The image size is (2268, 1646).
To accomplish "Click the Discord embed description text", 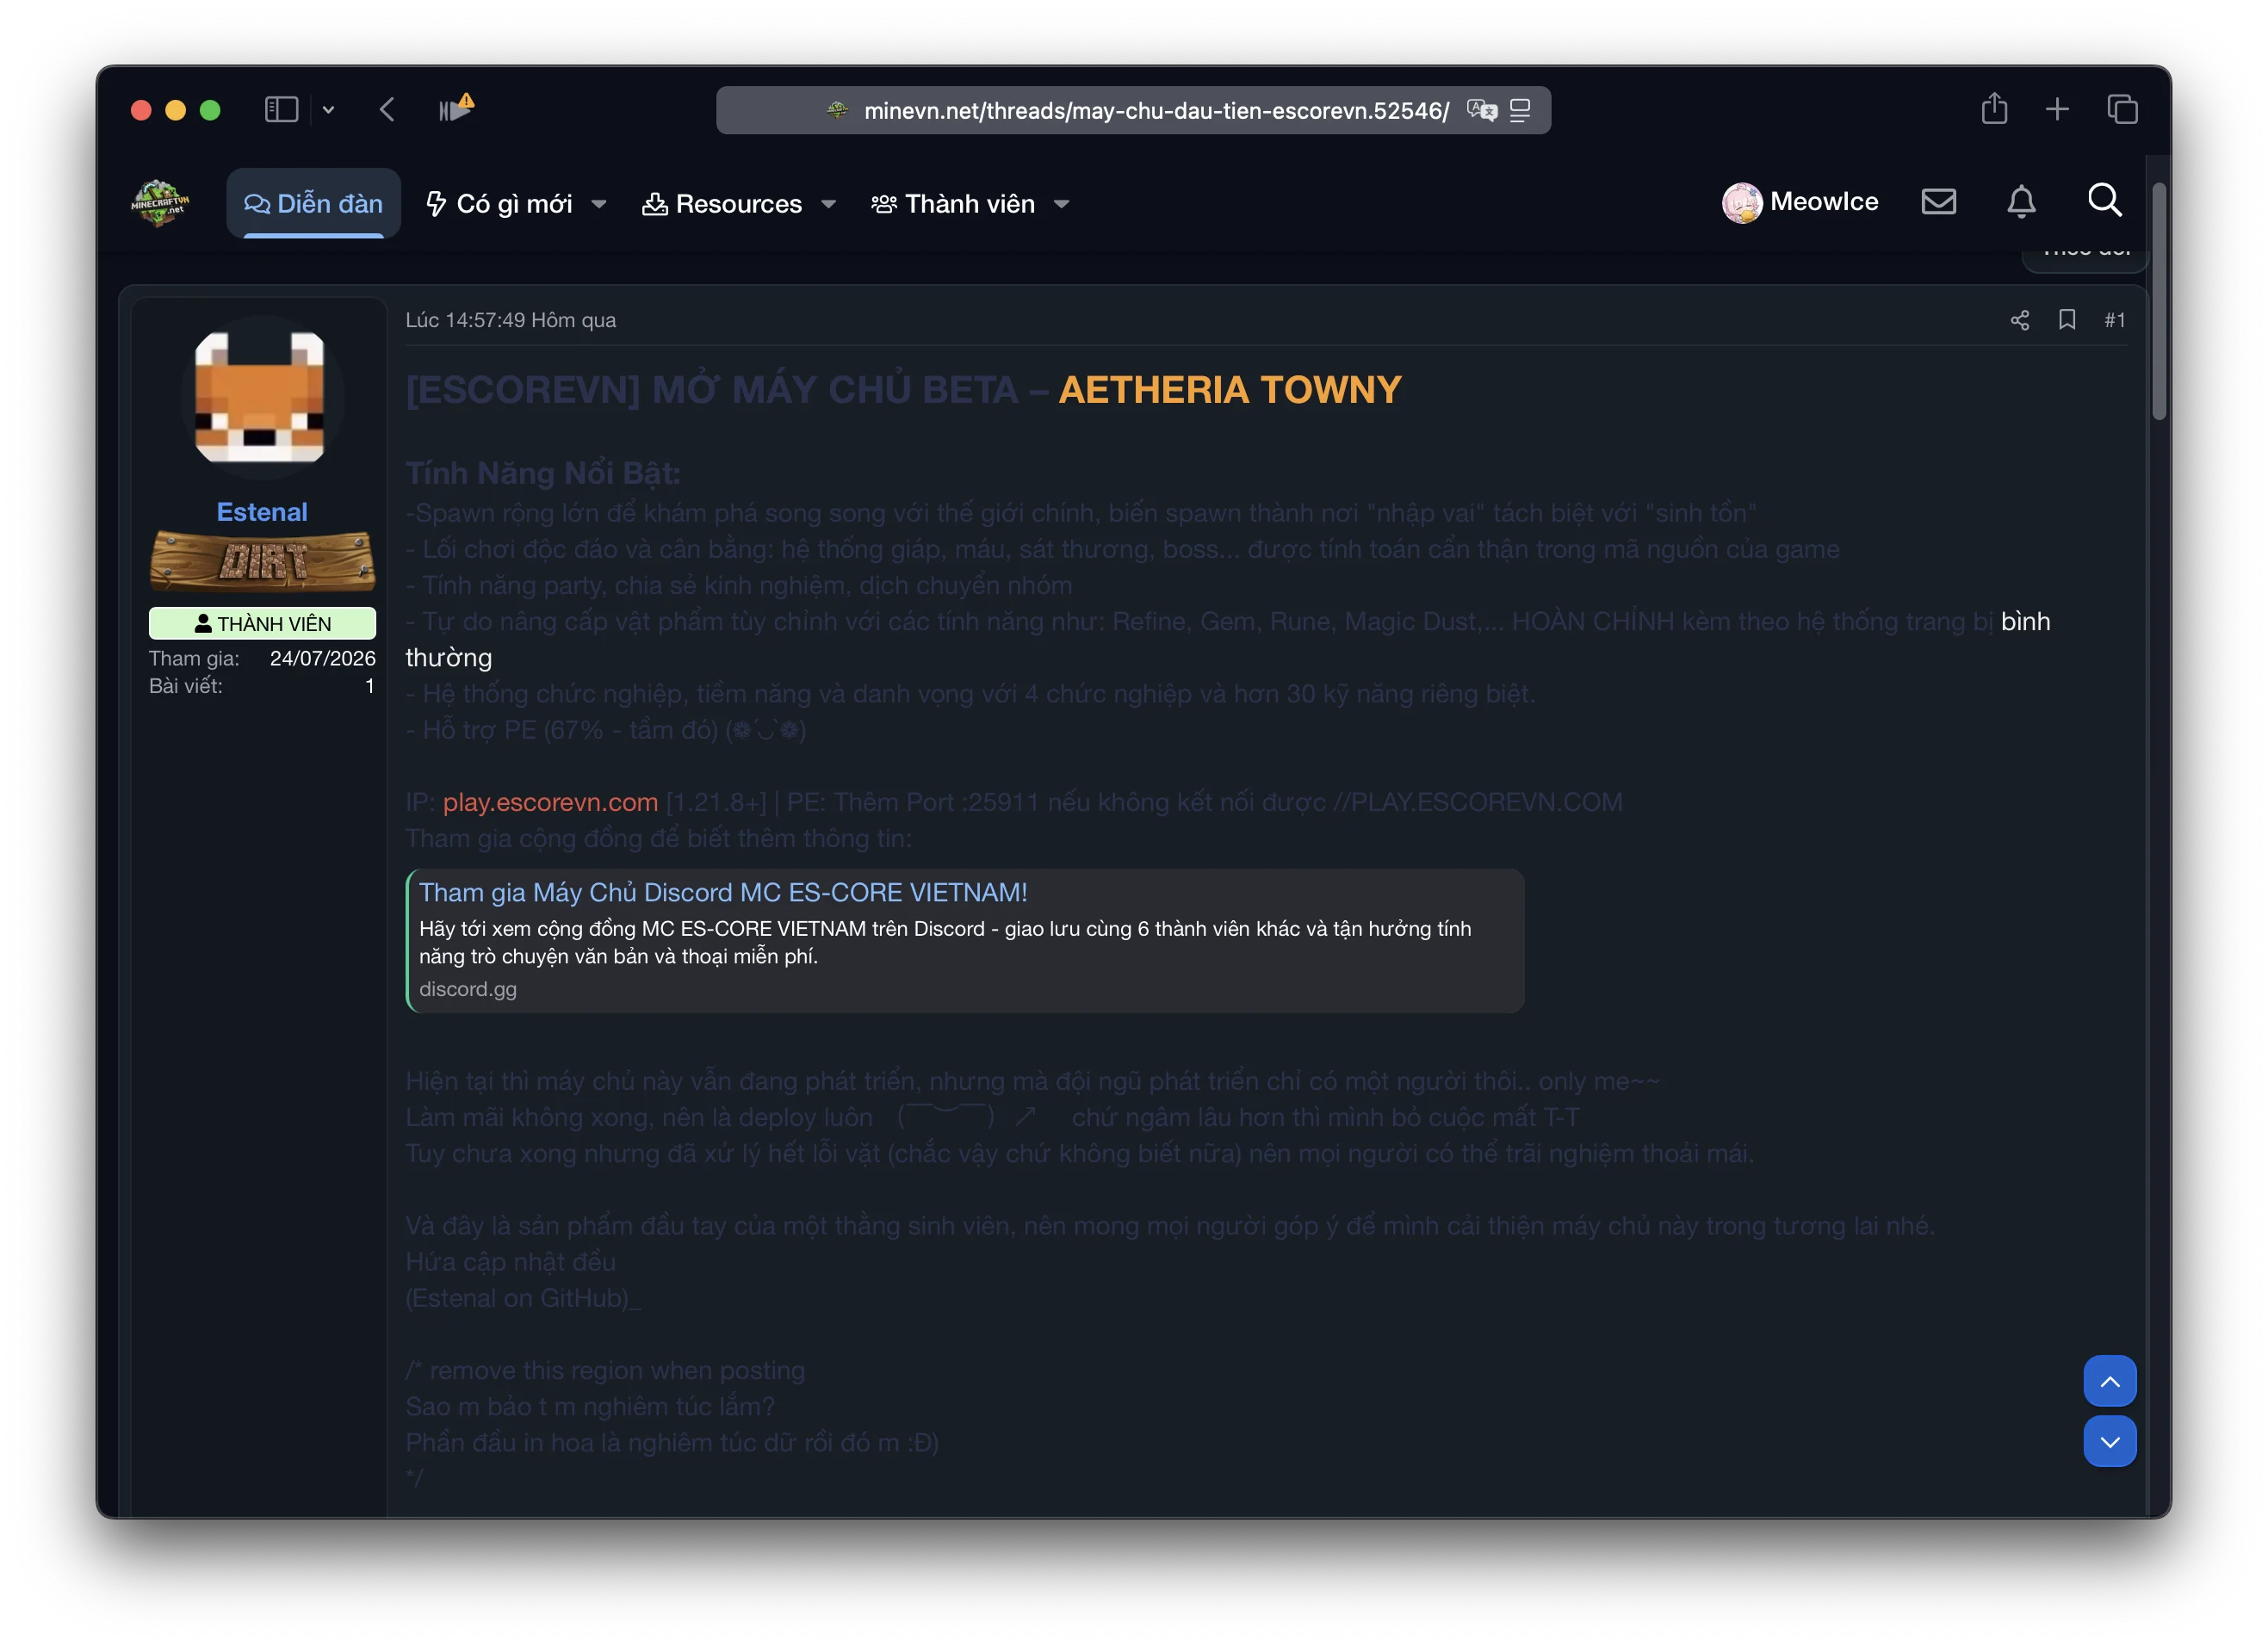I will tap(945, 942).
